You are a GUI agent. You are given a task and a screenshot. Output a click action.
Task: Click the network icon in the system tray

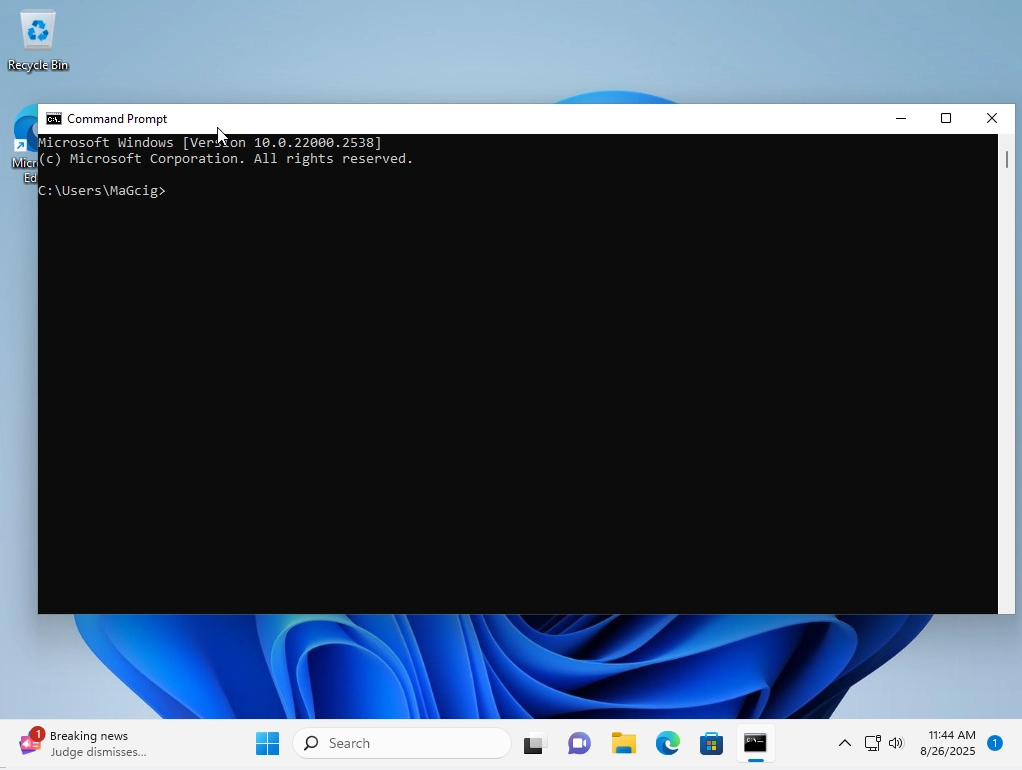pyautogui.click(x=872, y=743)
